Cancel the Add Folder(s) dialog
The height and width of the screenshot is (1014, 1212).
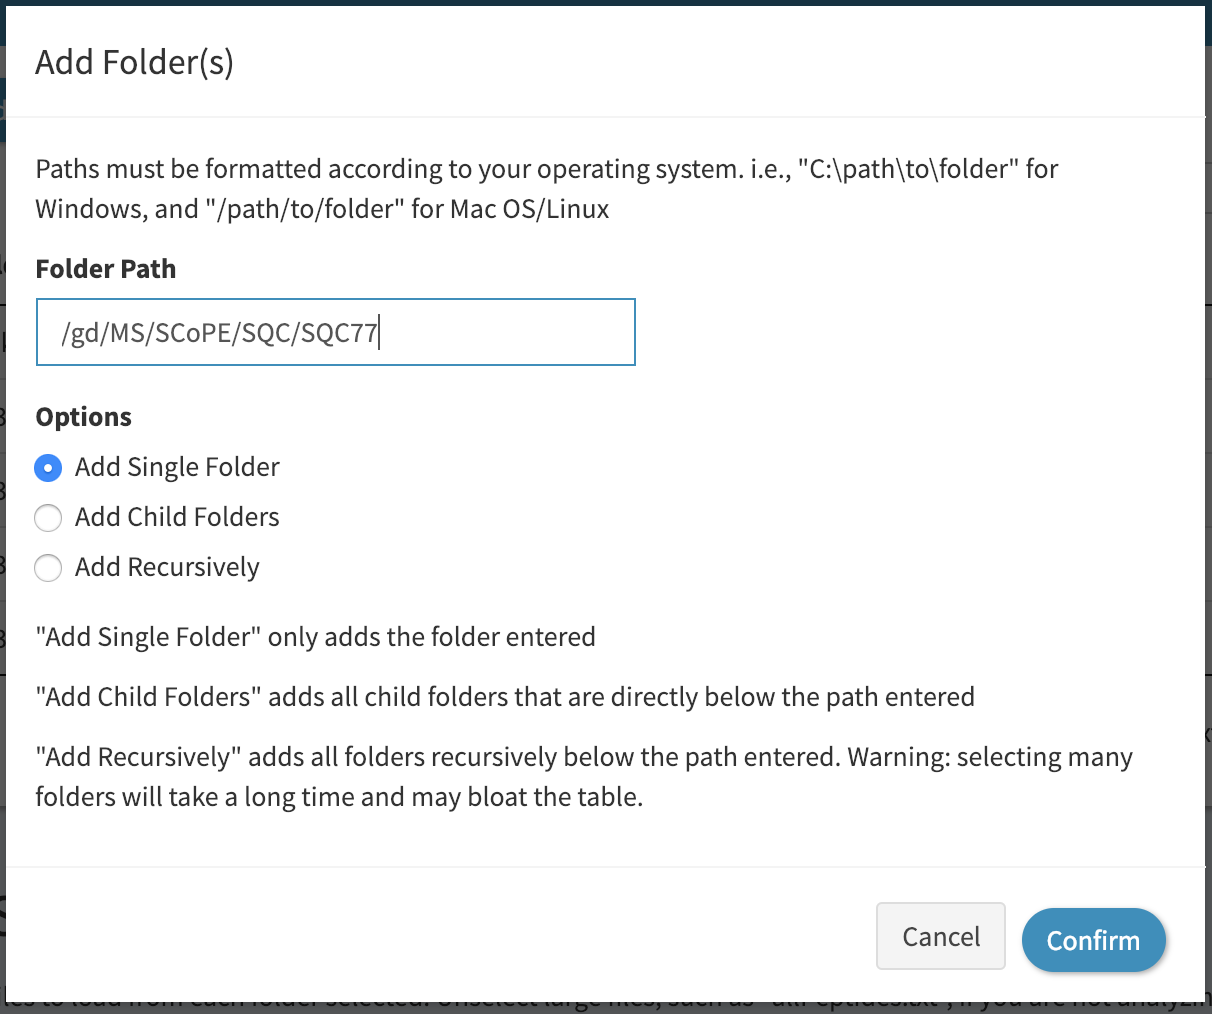[941, 936]
